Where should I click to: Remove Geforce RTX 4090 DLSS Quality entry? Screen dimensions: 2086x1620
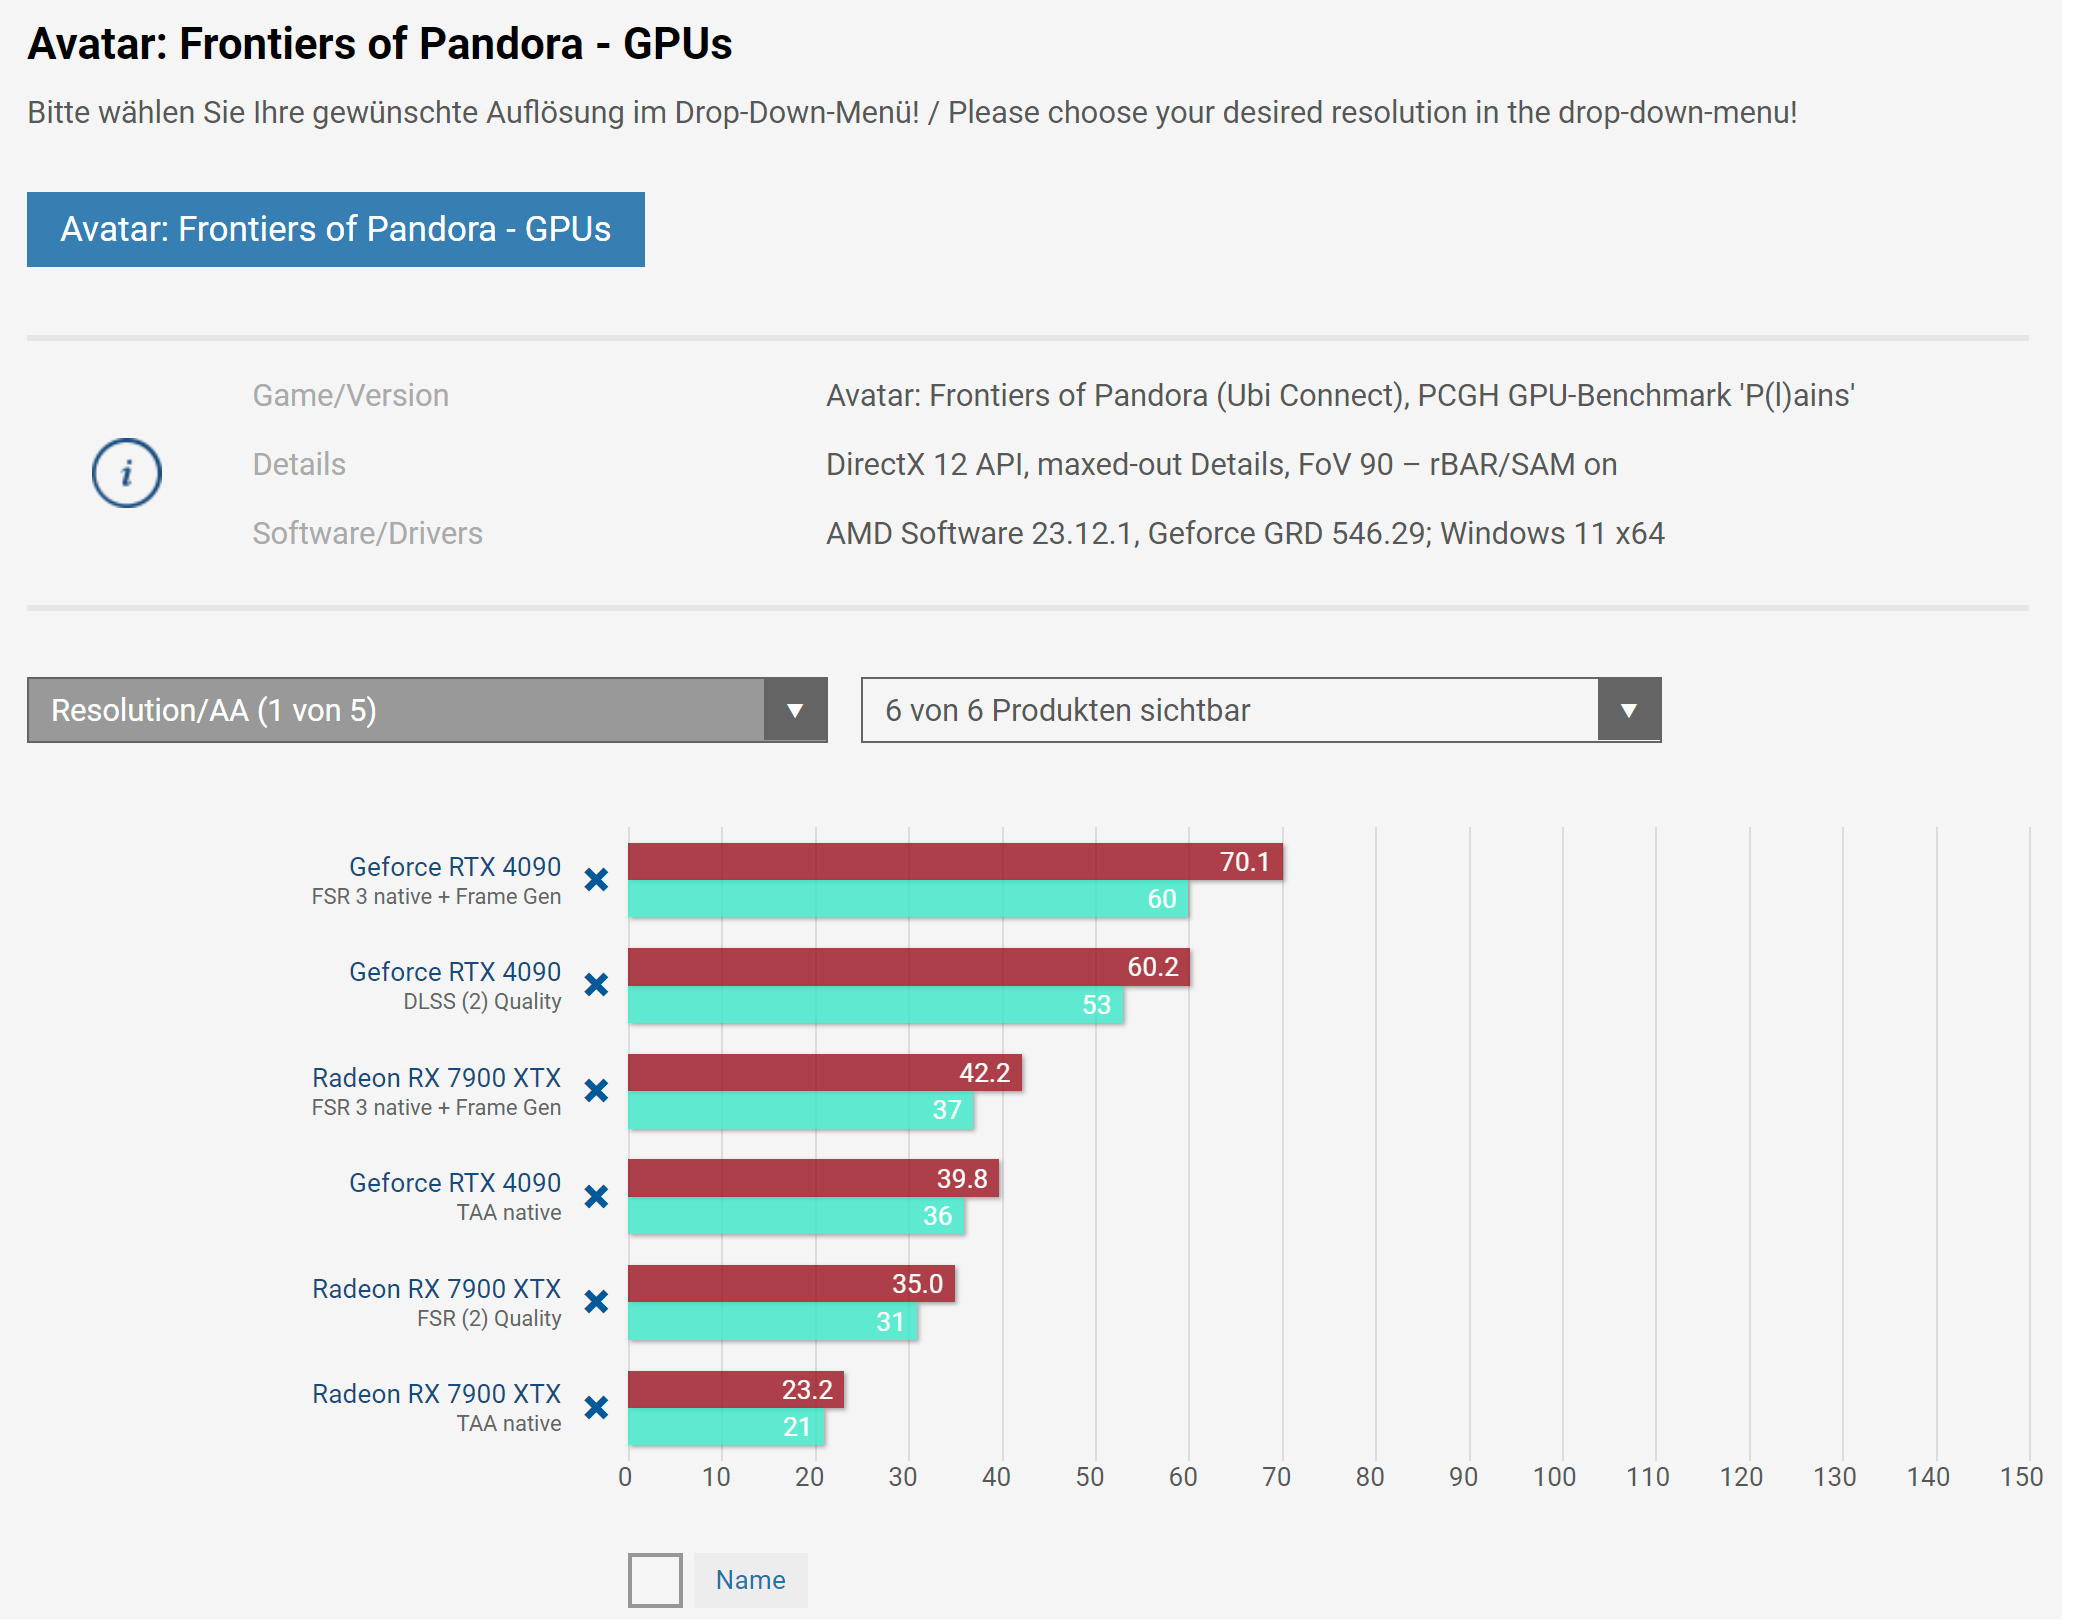click(x=596, y=985)
